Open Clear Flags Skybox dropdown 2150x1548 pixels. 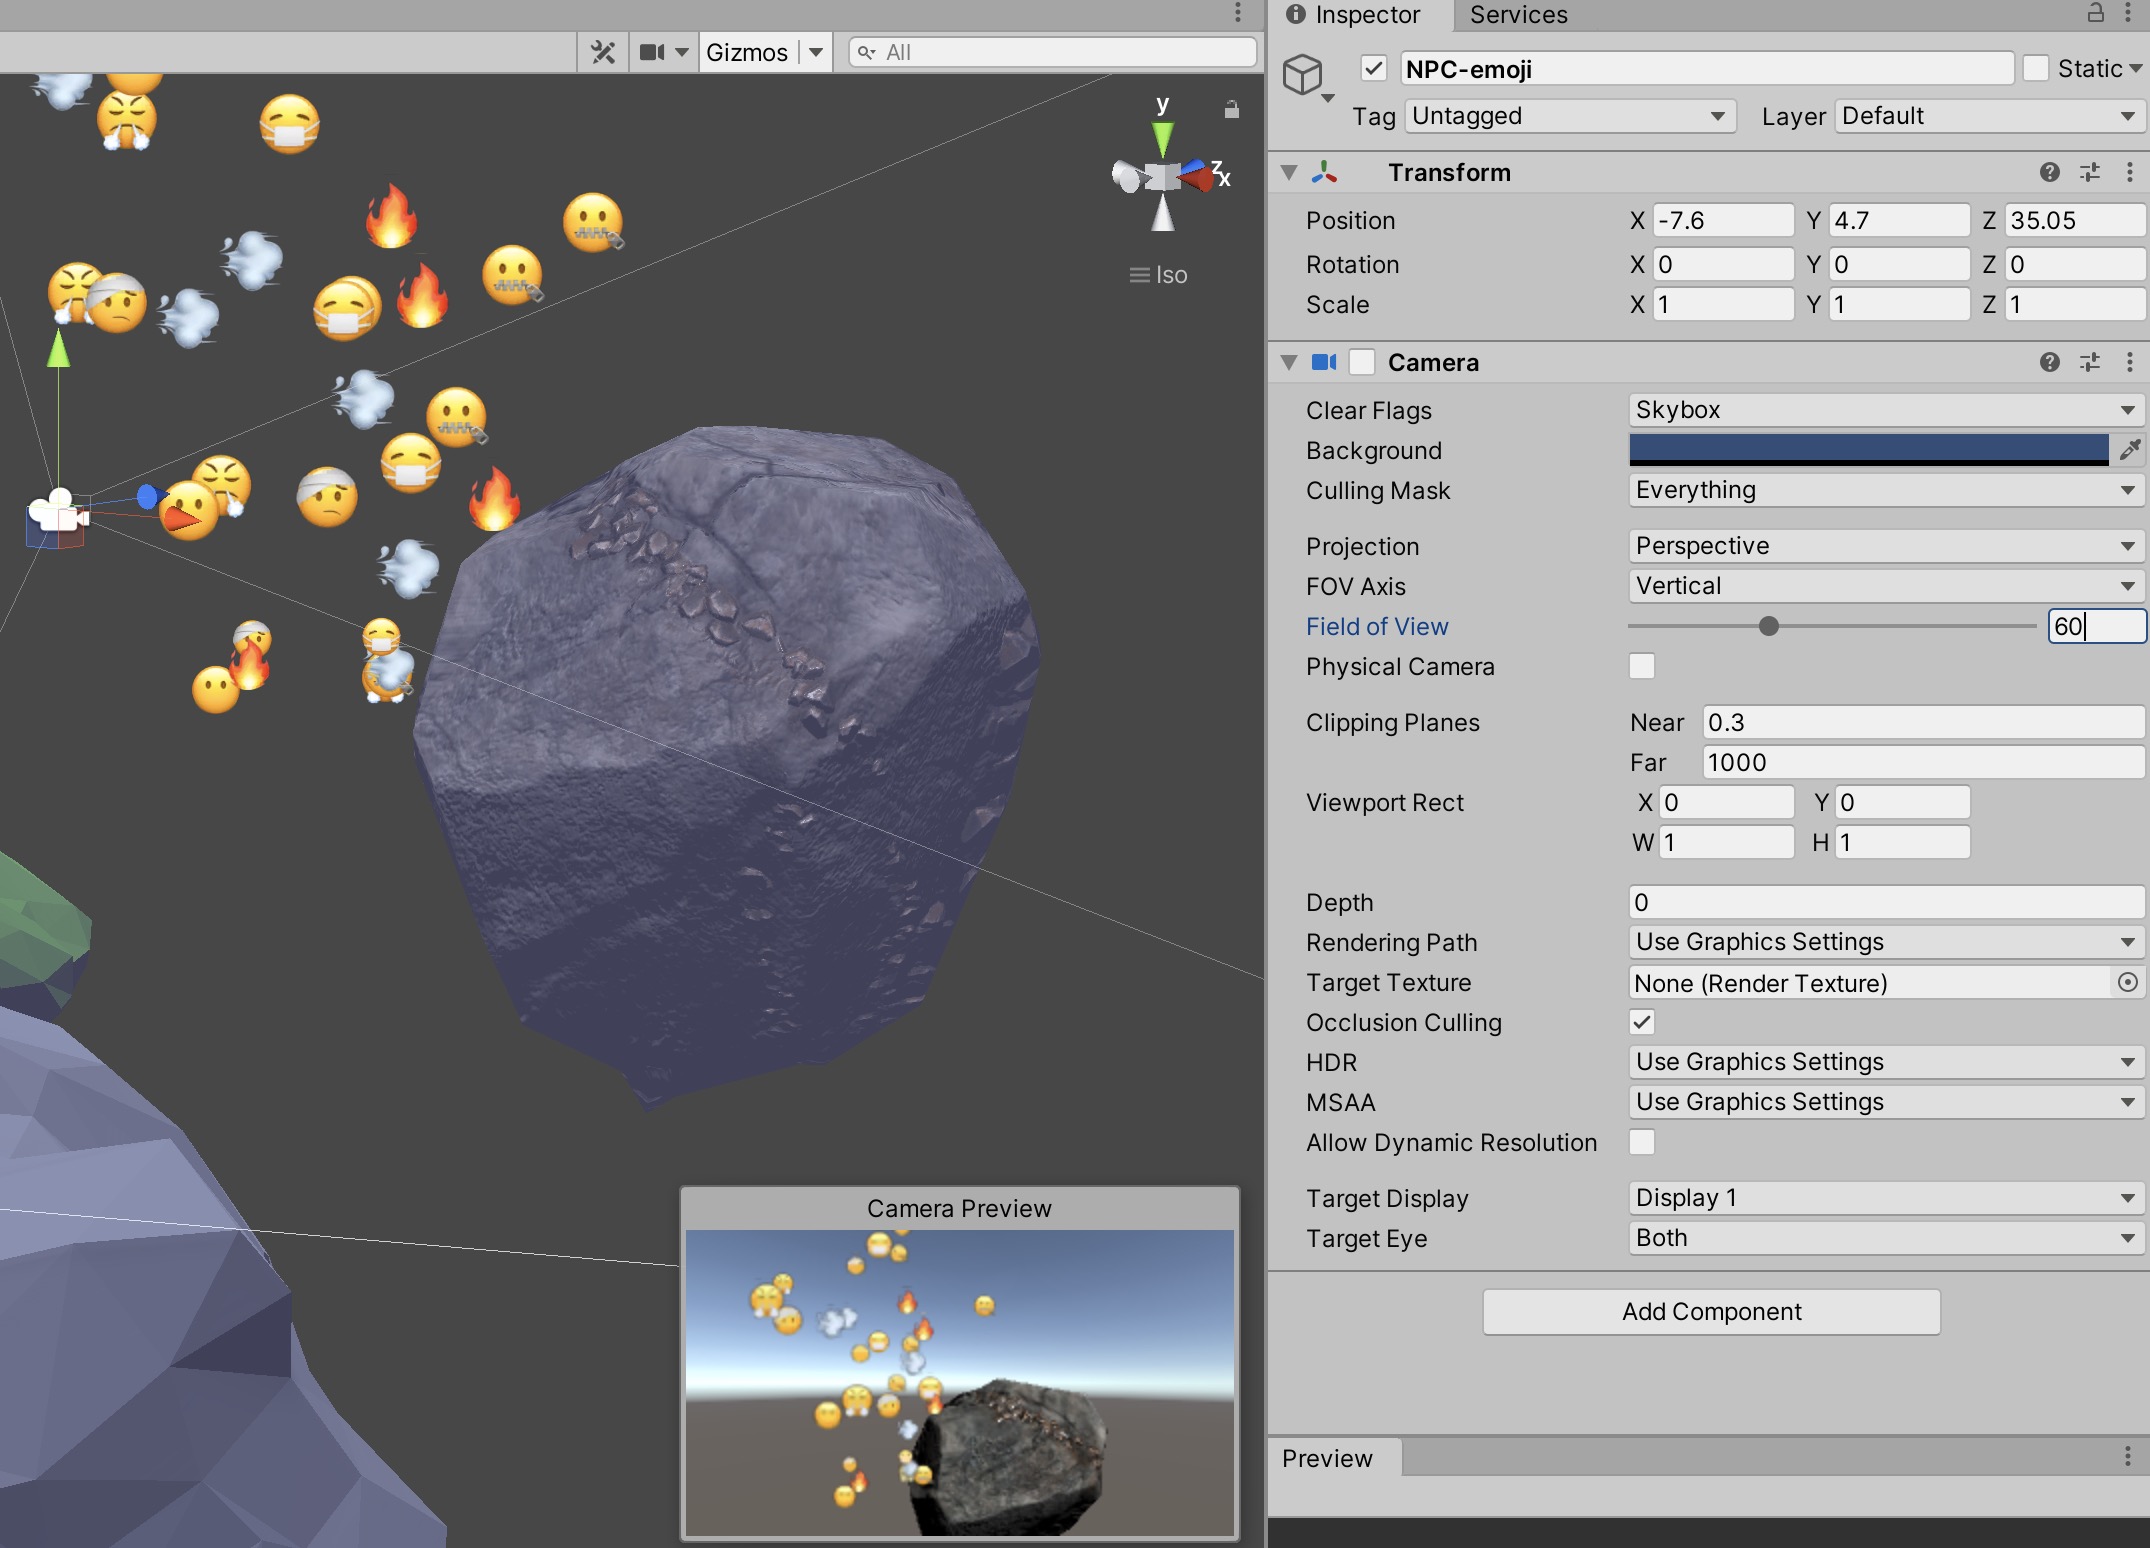pyautogui.click(x=1886, y=410)
